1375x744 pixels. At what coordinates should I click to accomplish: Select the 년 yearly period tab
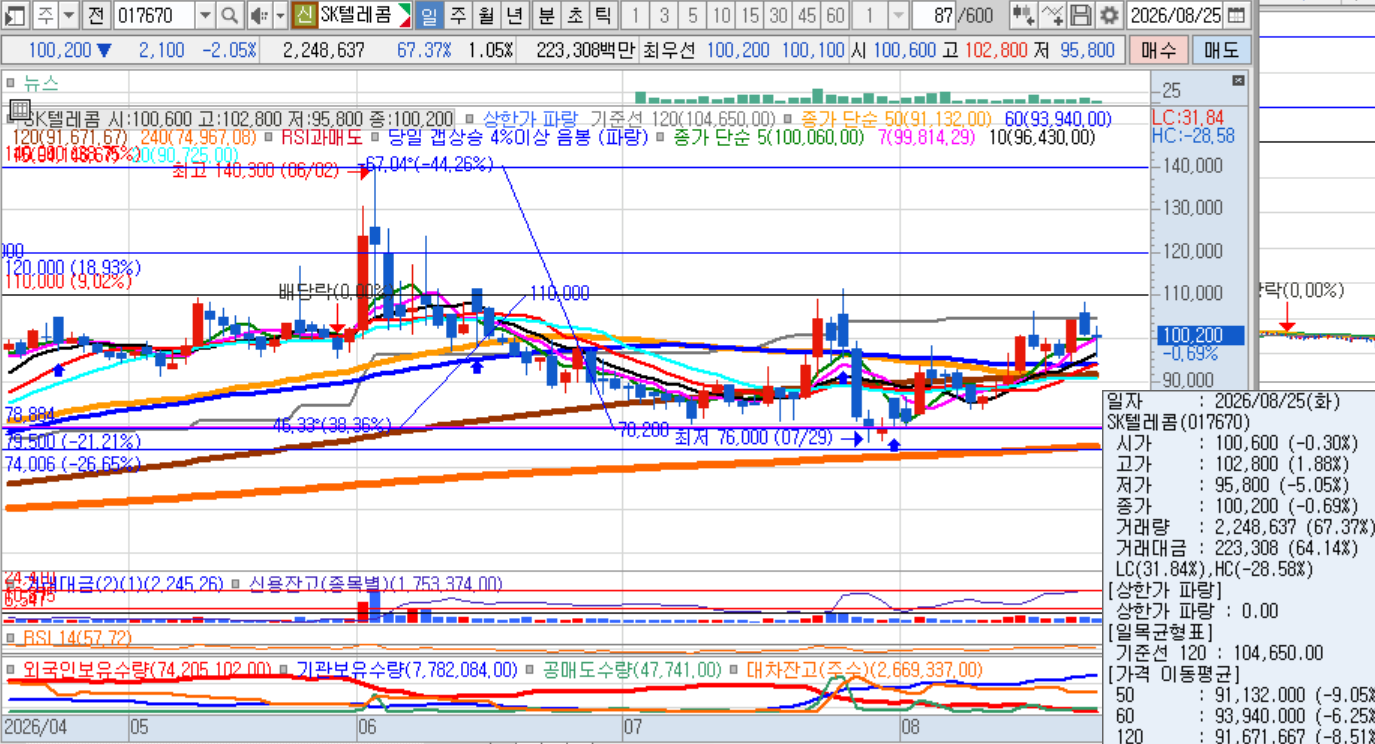(516, 15)
